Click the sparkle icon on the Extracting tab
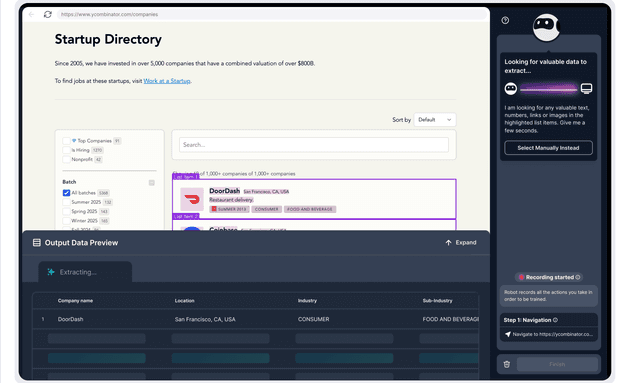This screenshot has height=383, width=640. coord(51,272)
